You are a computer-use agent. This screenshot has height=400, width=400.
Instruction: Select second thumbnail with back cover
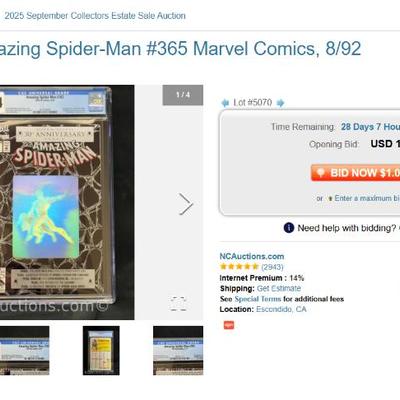pos(101,351)
